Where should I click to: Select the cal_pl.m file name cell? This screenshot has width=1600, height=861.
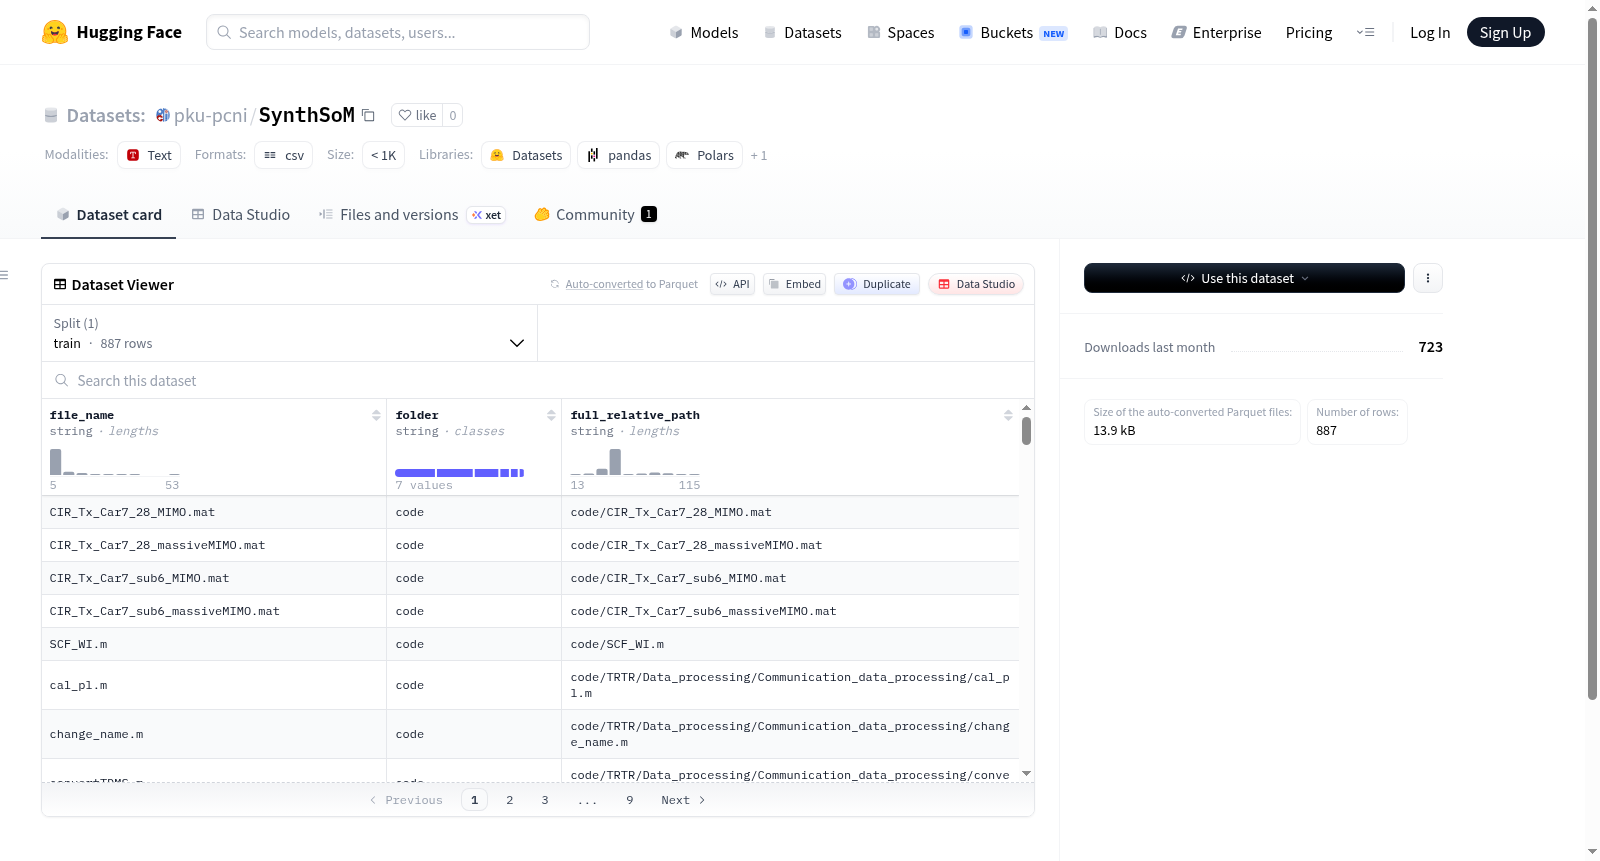pyautogui.click(x=214, y=685)
